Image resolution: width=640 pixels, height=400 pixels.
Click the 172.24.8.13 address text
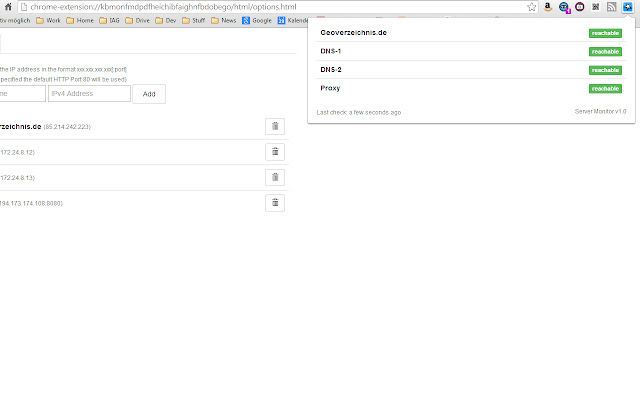pyautogui.click(x=17, y=178)
